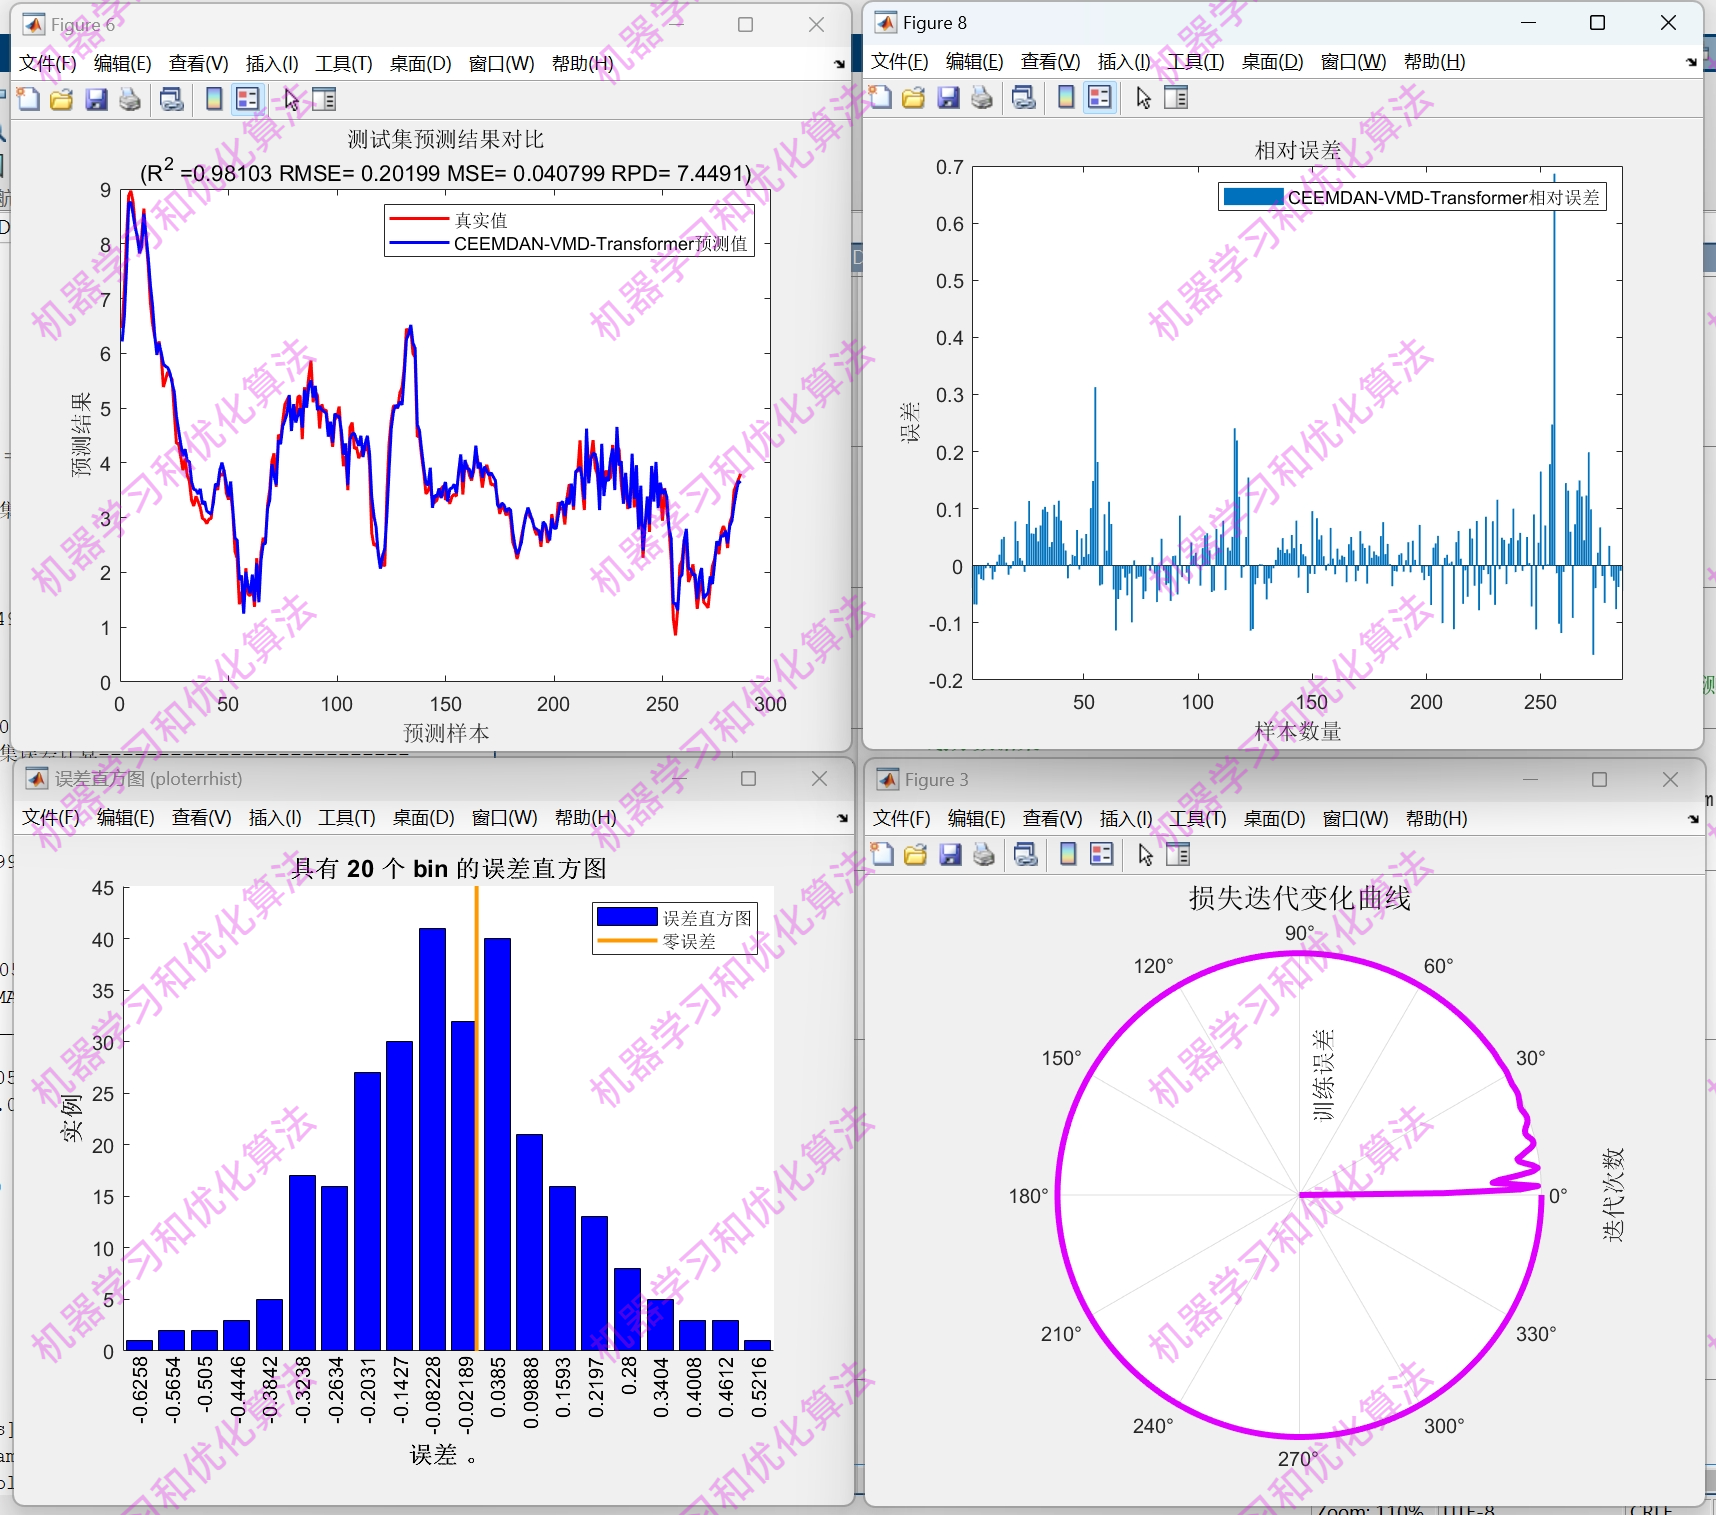Toggle Insert Colorbar in Figure 6 toolbar

[214, 99]
